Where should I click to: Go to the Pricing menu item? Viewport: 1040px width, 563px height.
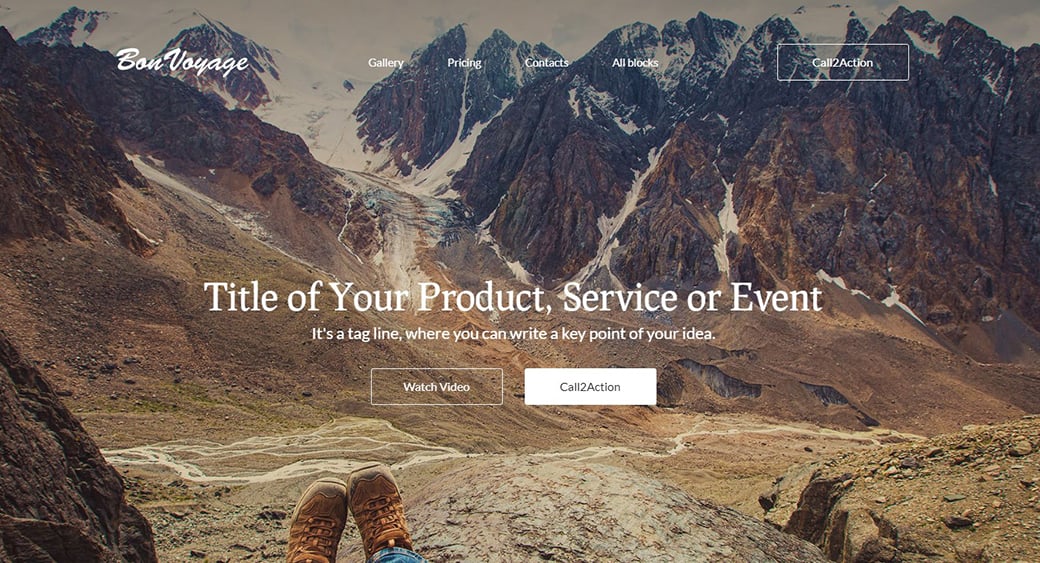click(x=464, y=62)
